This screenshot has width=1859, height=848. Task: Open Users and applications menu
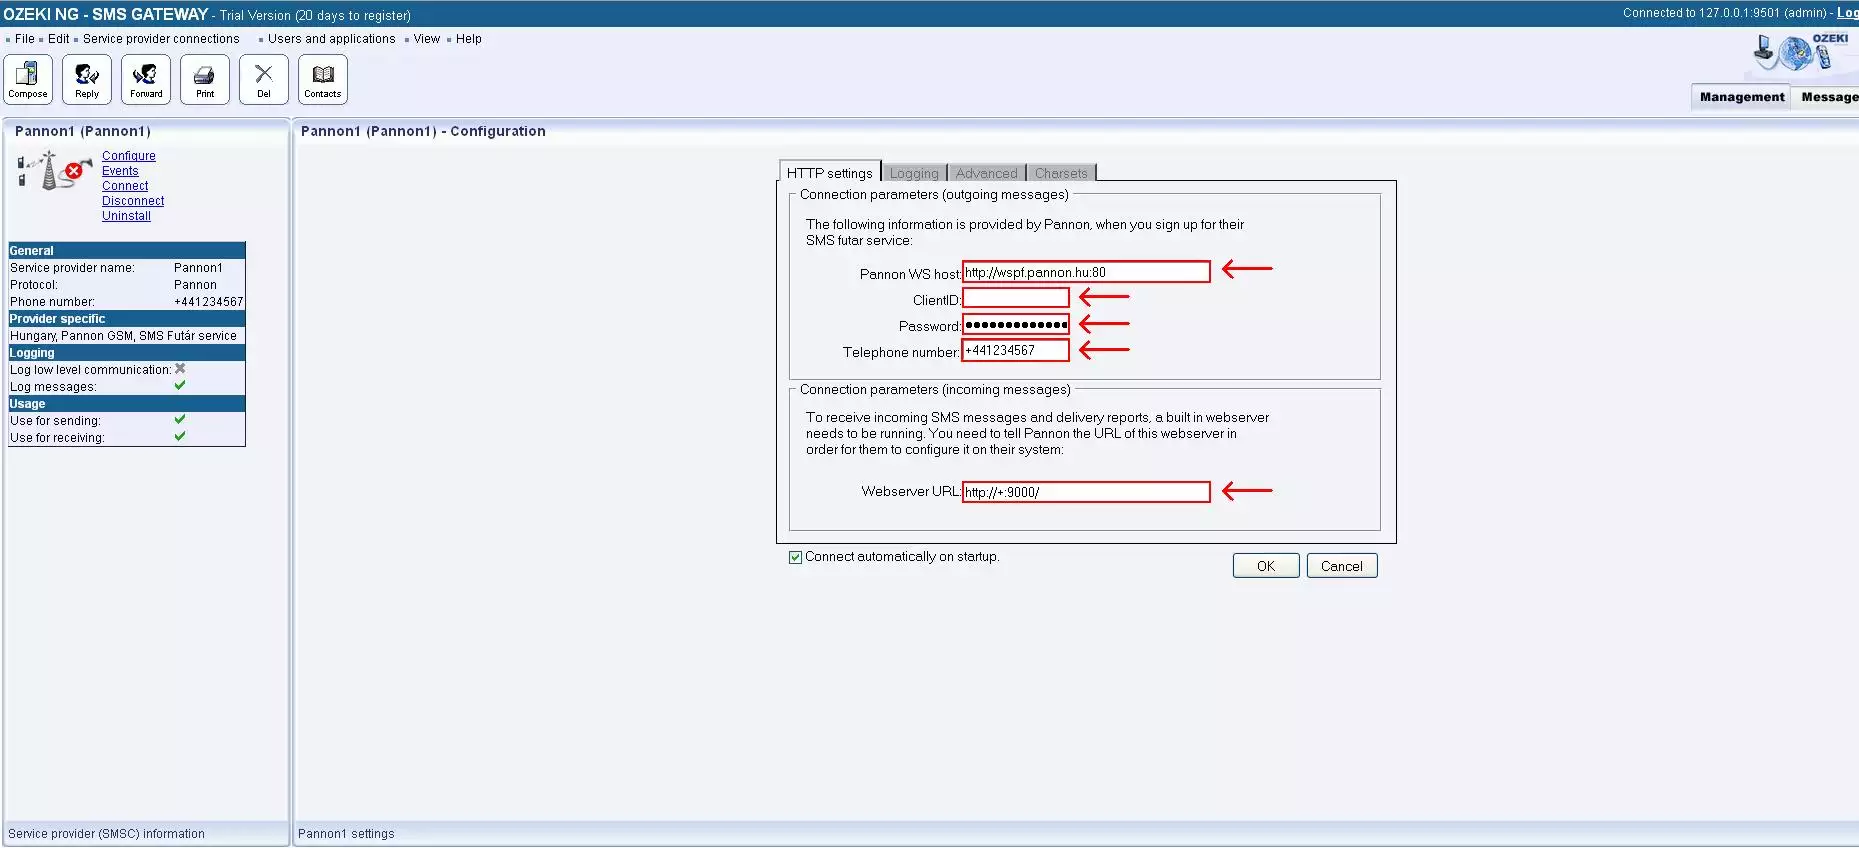(332, 39)
